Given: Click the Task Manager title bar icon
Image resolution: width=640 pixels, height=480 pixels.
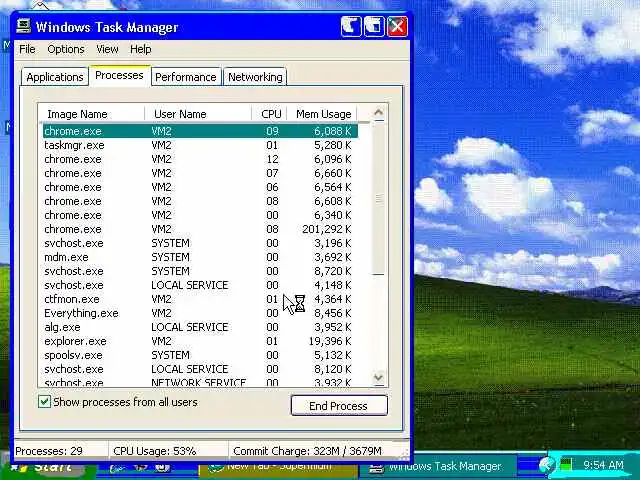Looking at the screenshot, I should 24,26.
